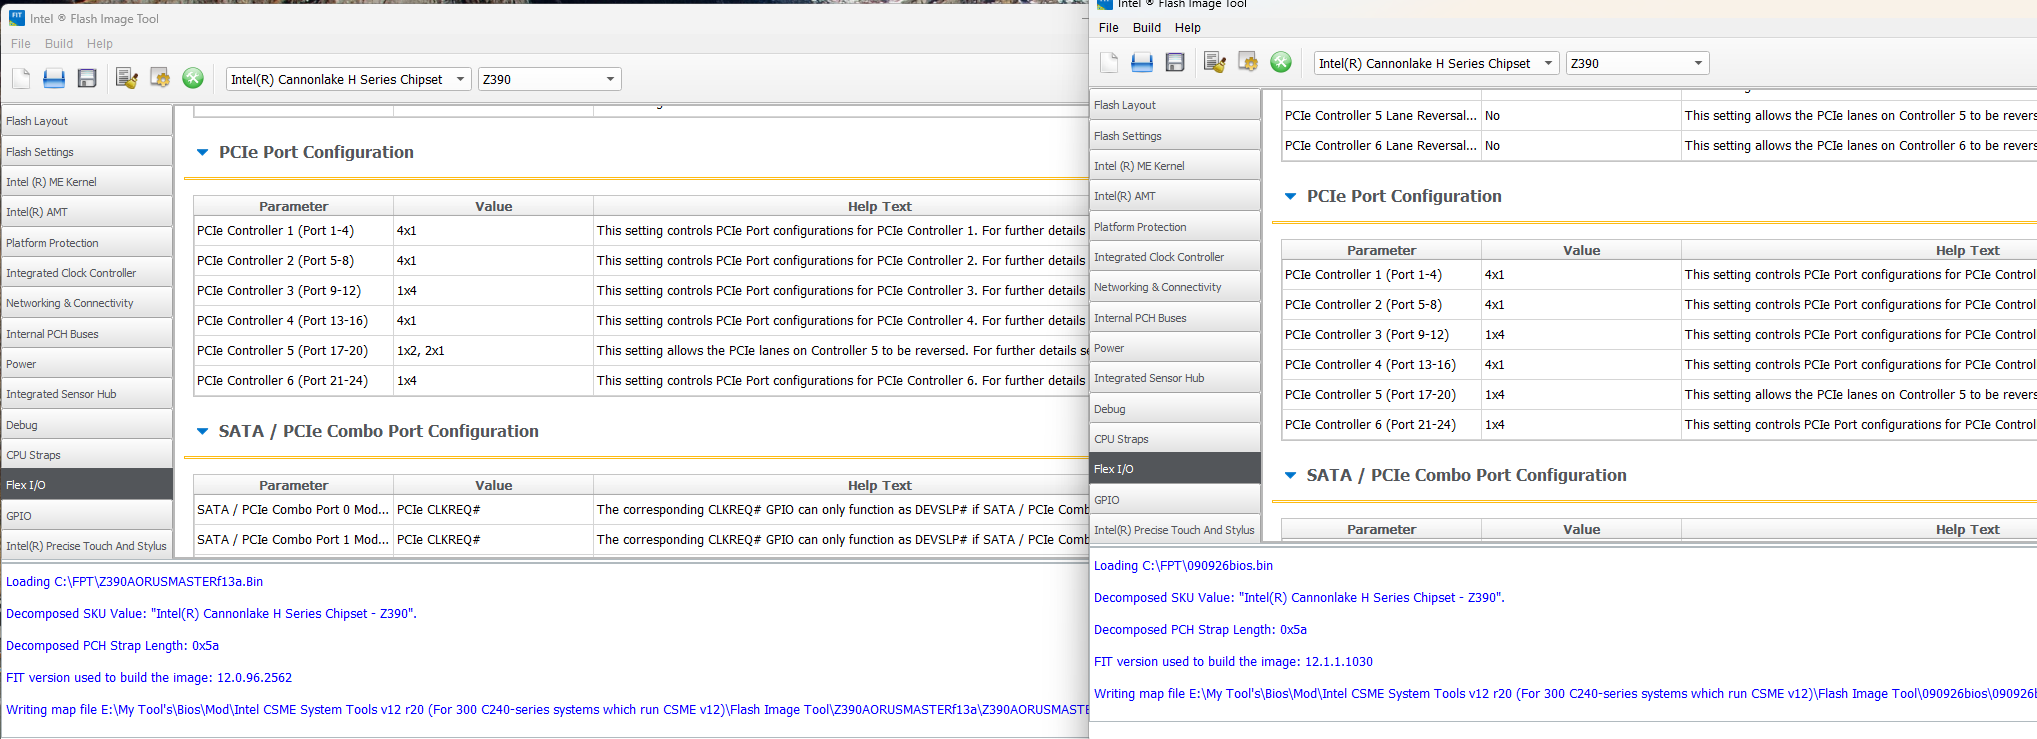This screenshot has height=739, width=2037.
Task: Click Open output folder icon in left window
Action: coord(160,79)
